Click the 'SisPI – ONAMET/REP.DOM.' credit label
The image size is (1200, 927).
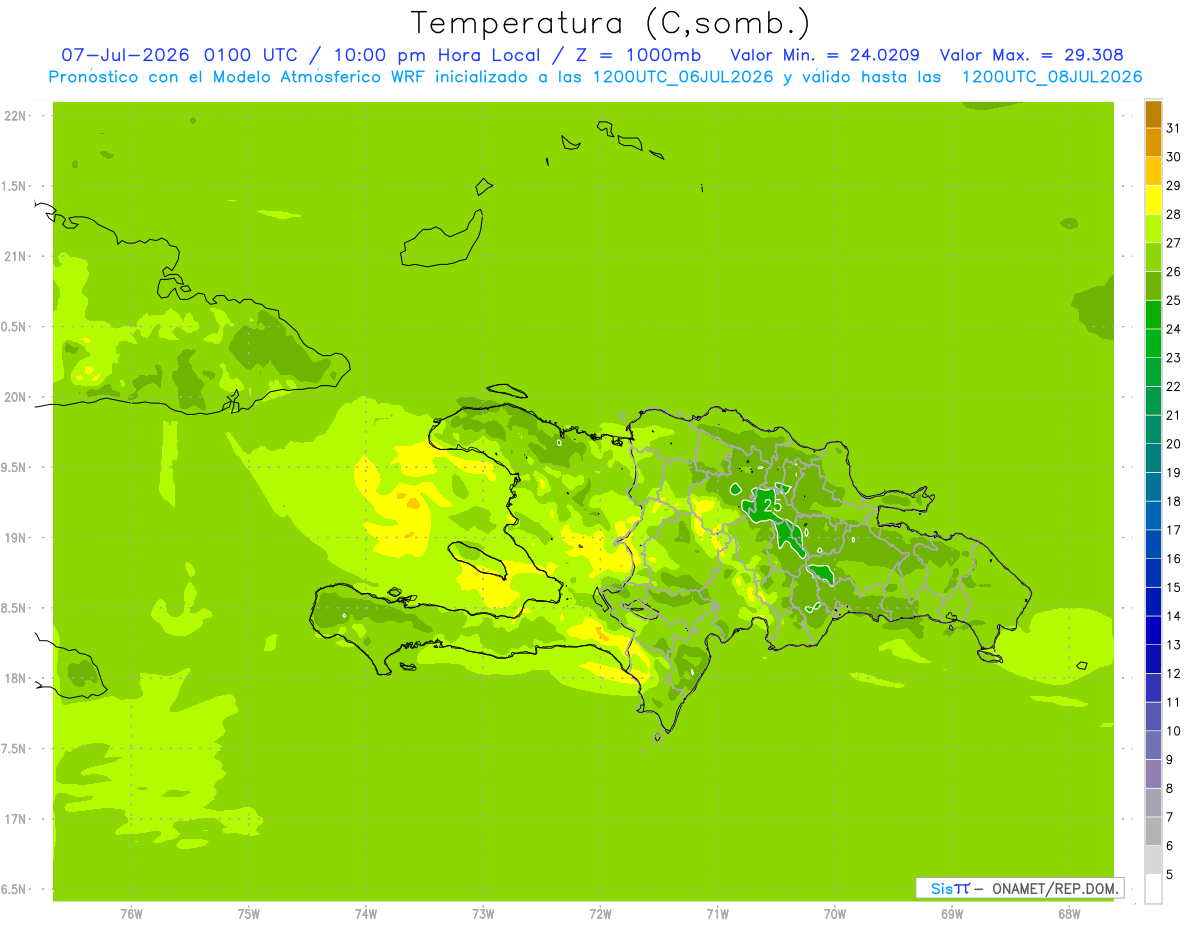(1020, 888)
